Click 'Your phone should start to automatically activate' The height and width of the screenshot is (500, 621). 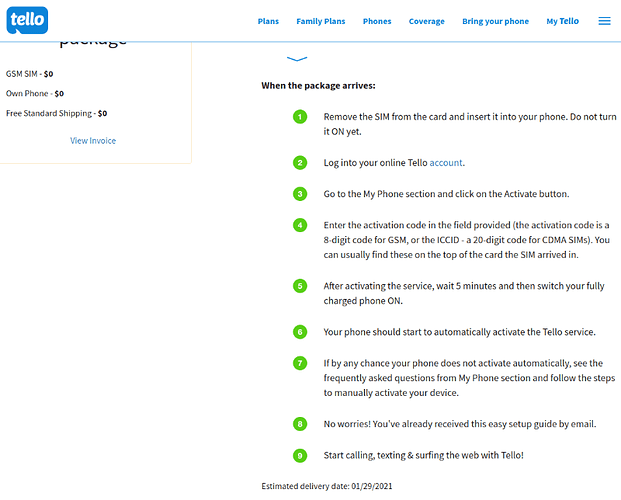[x=459, y=332]
